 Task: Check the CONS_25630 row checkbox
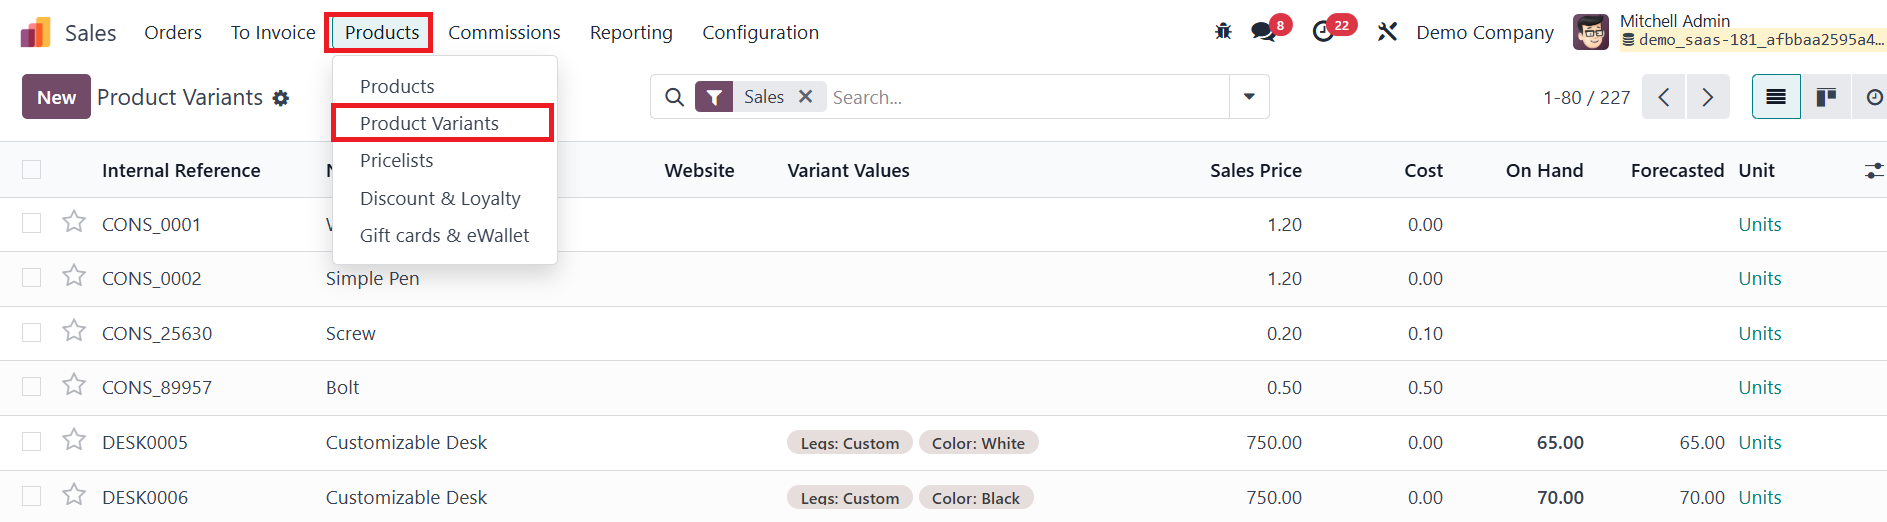[x=32, y=332]
